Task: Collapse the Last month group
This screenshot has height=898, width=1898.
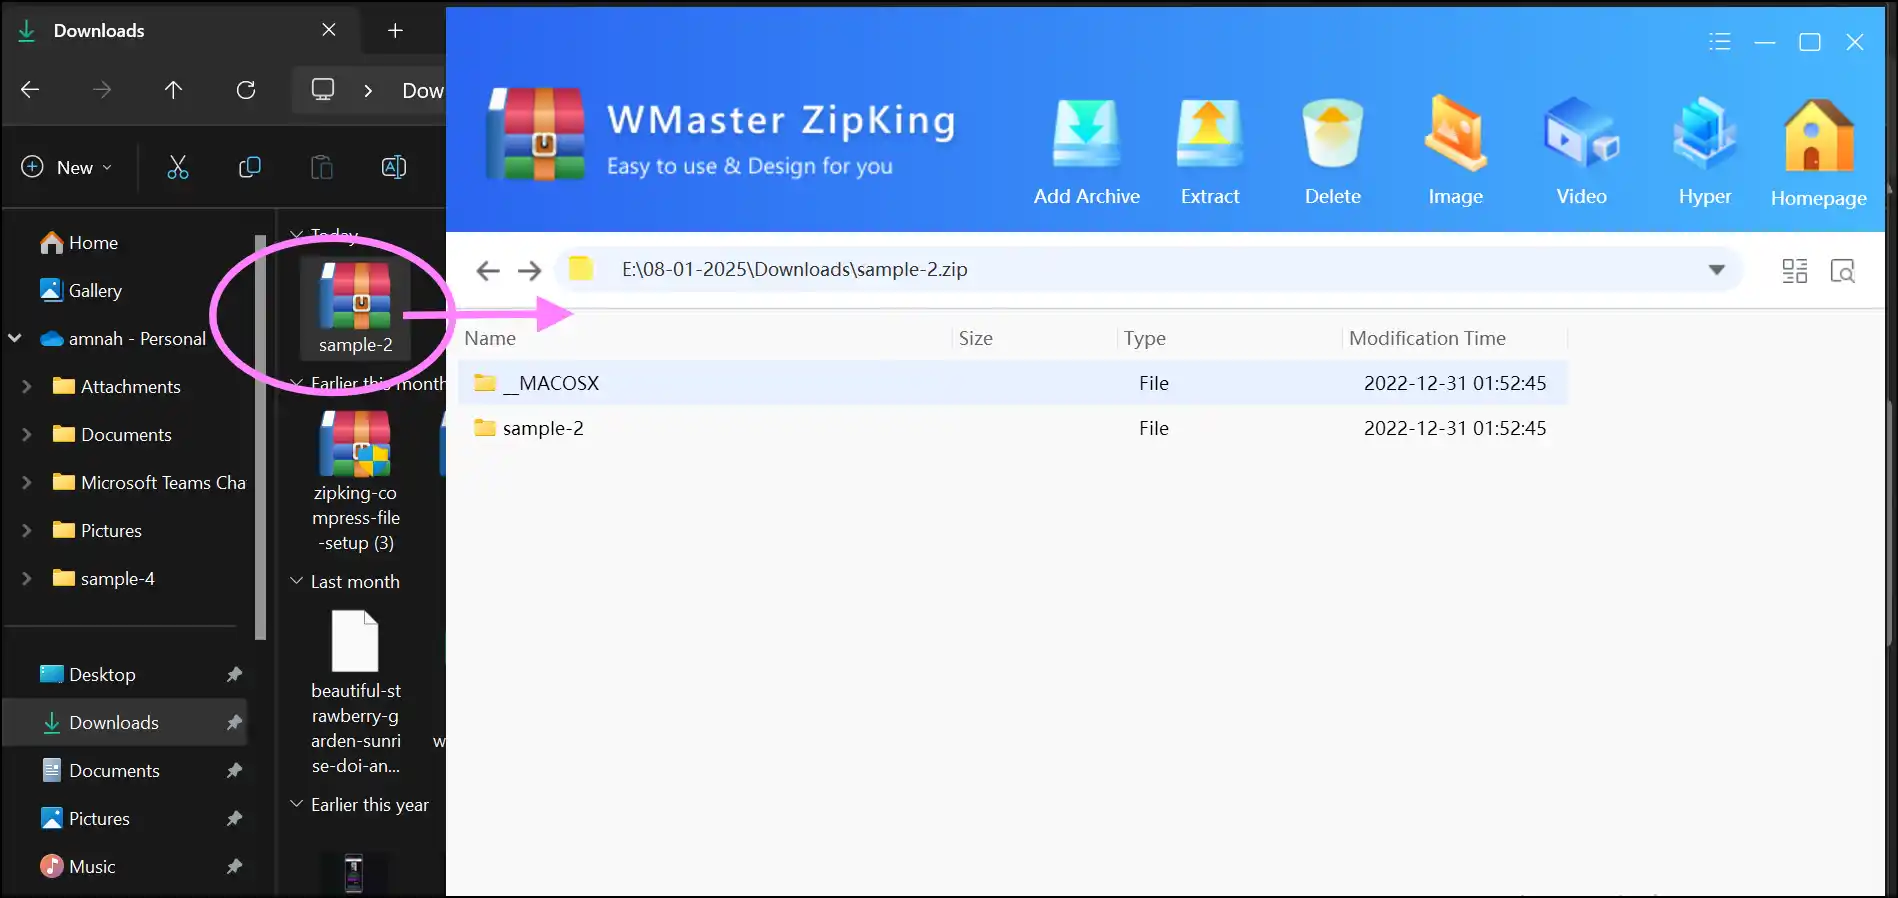Action: pyautogui.click(x=297, y=581)
